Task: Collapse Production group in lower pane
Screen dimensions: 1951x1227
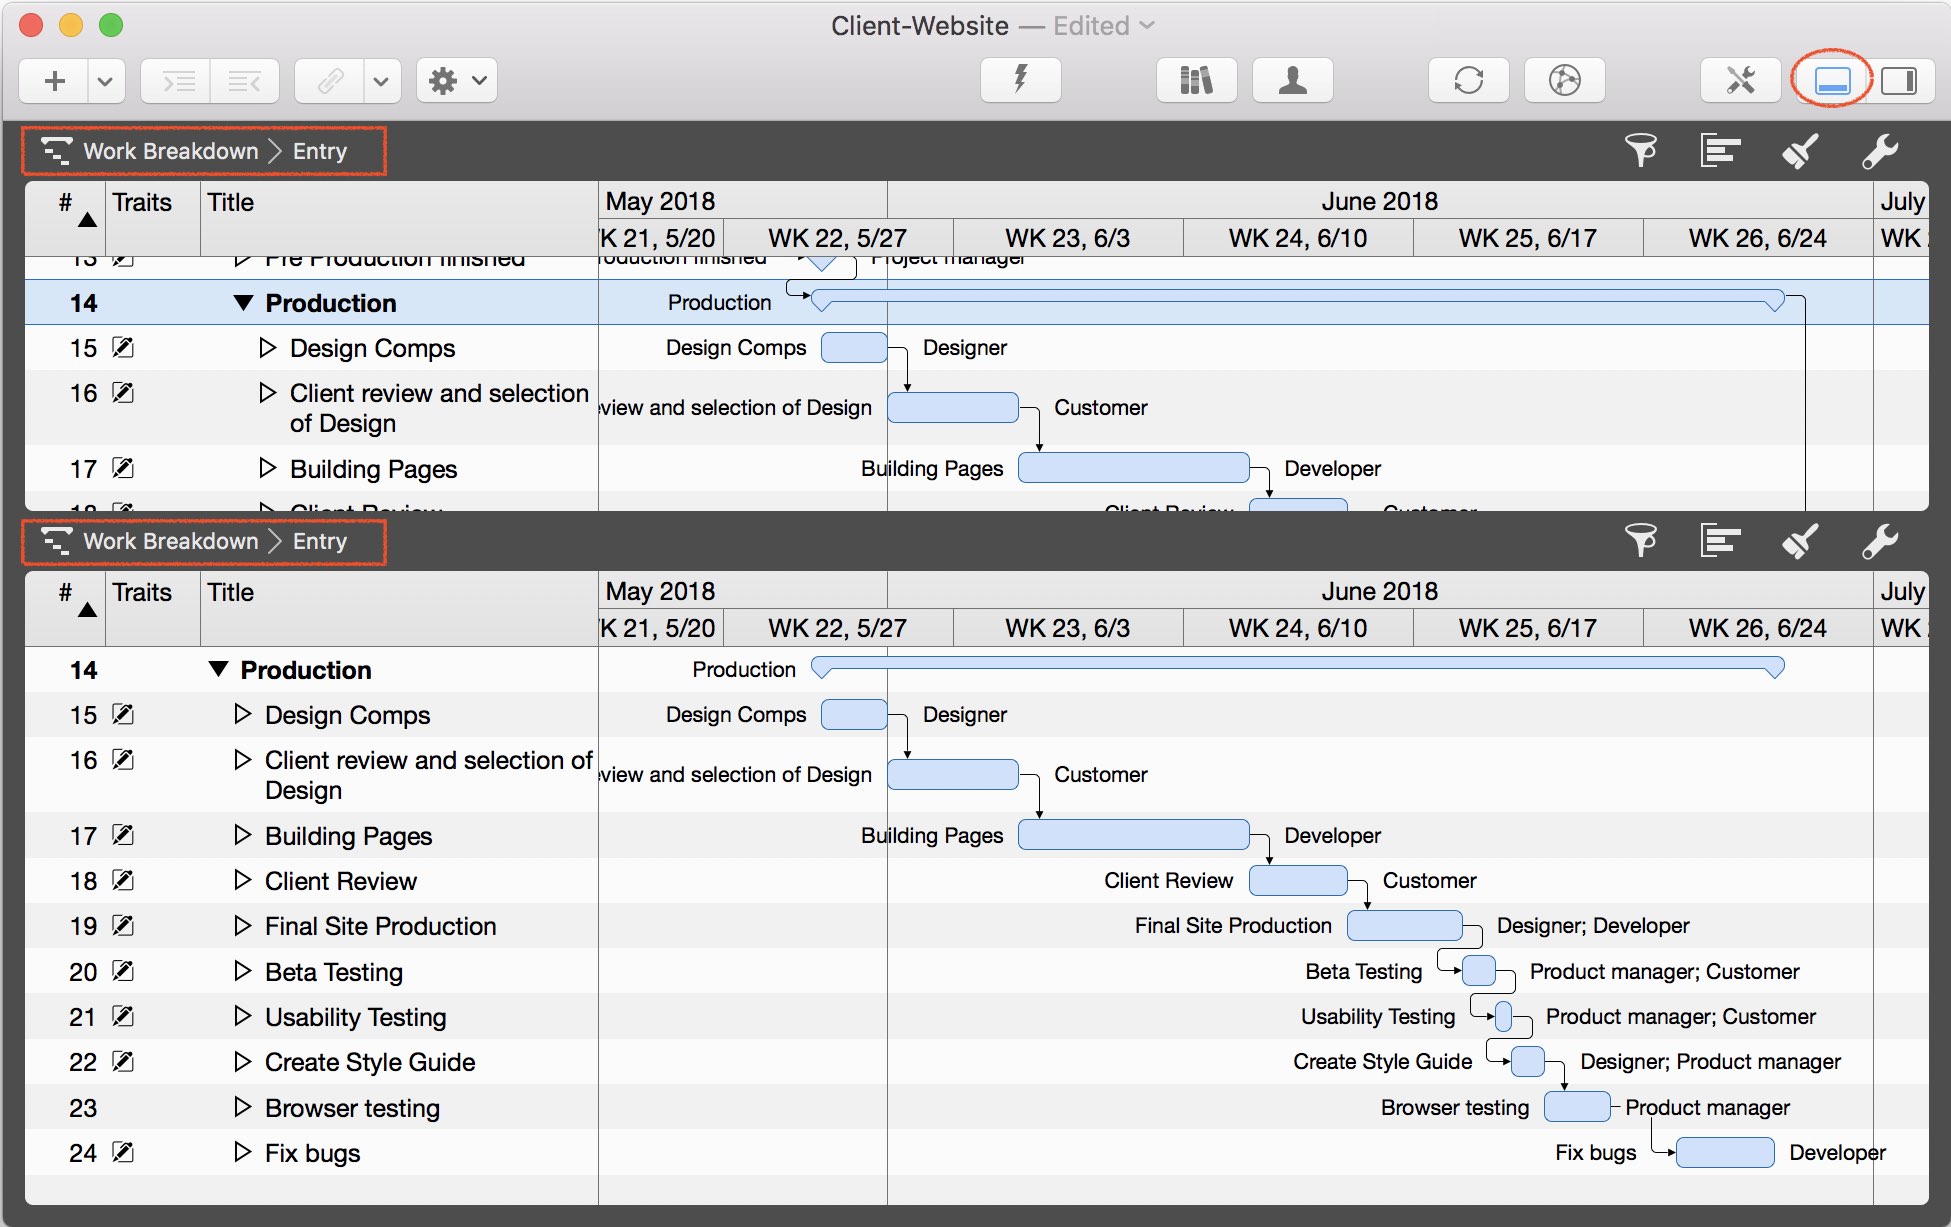Action: point(218,669)
